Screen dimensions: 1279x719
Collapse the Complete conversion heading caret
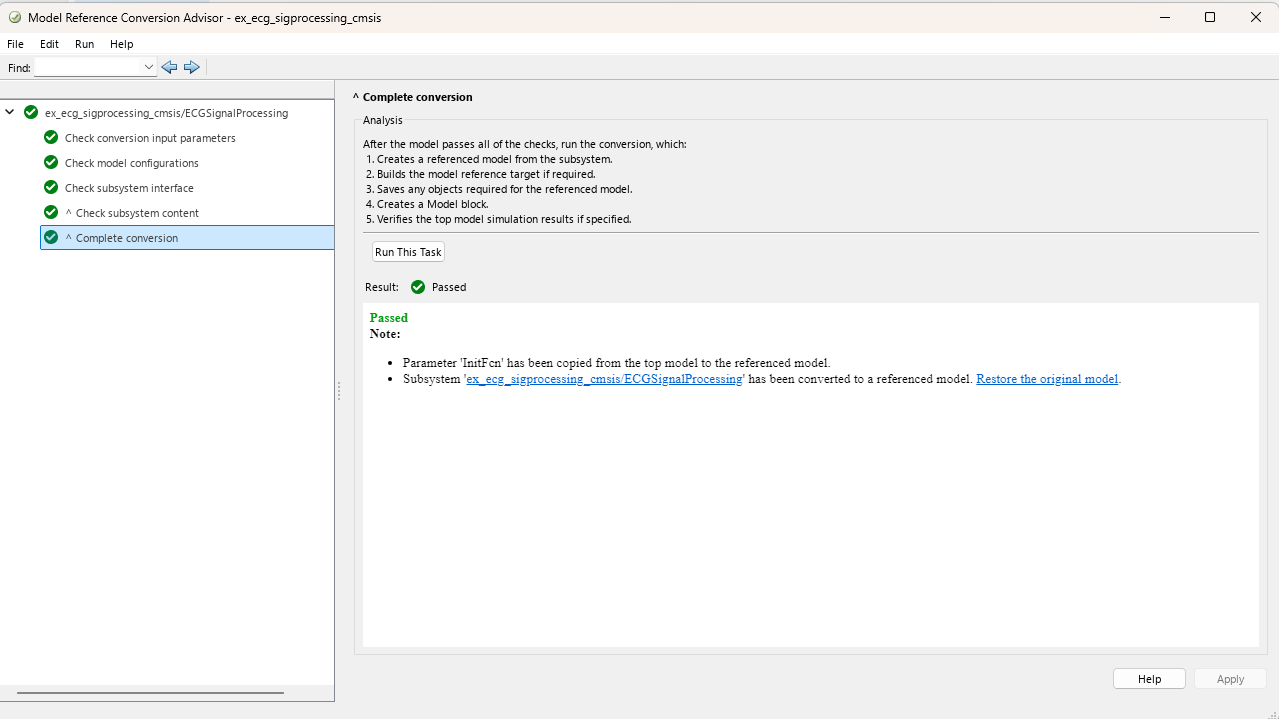(356, 97)
